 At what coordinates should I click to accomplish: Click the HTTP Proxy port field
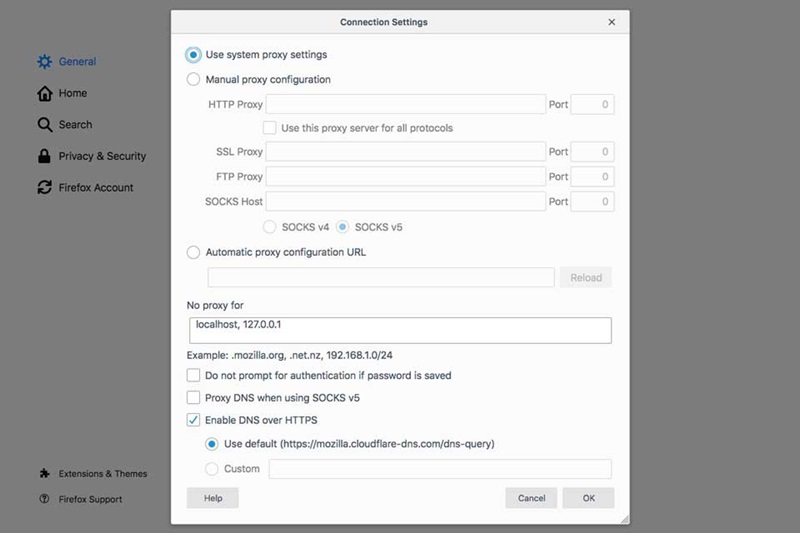tap(592, 104)
